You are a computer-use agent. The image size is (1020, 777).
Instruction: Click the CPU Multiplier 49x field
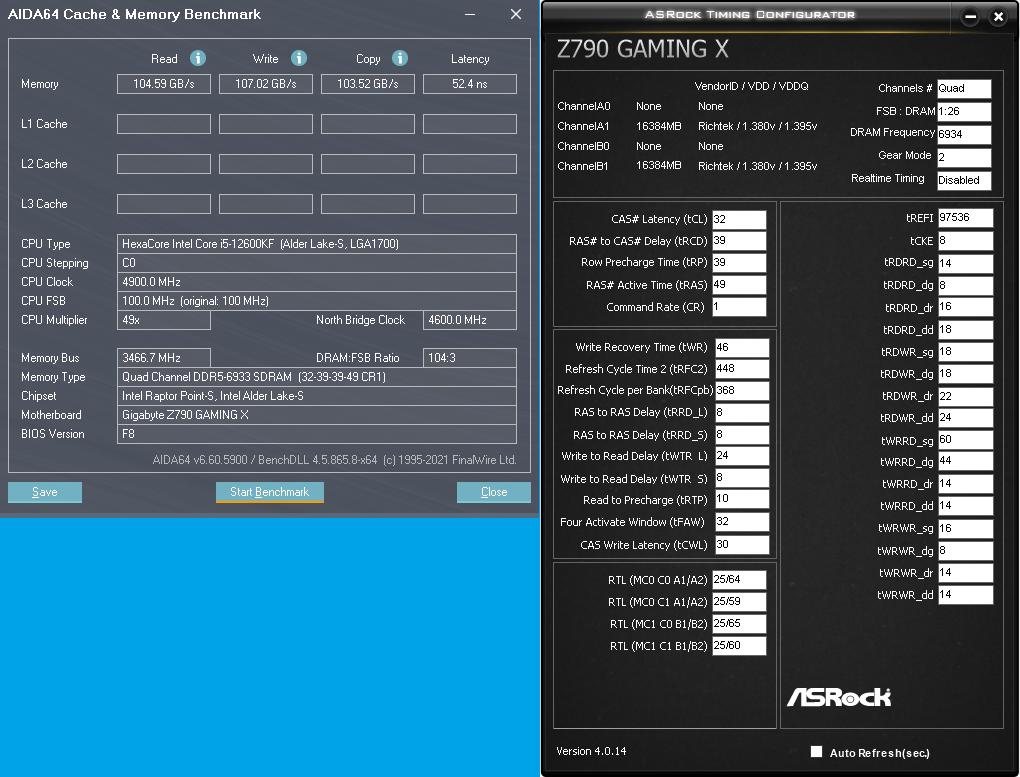164,320
